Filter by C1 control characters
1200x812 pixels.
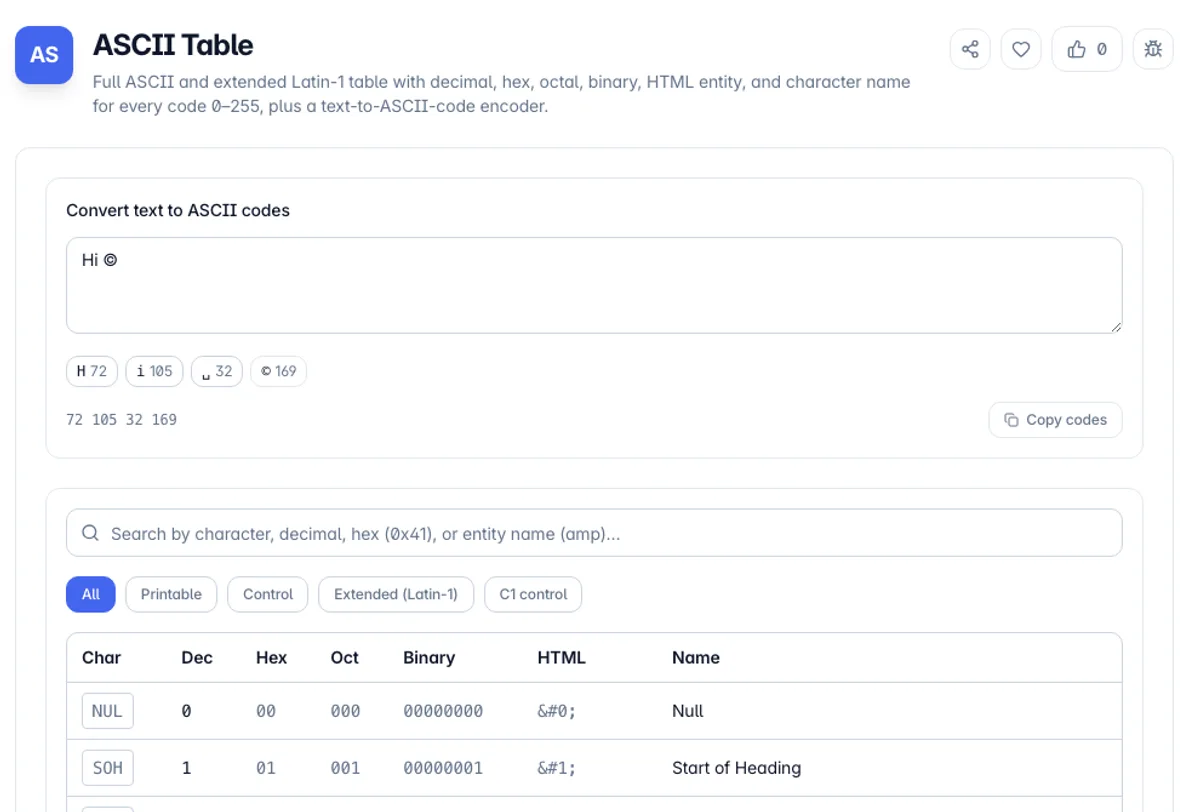(533, 594)
